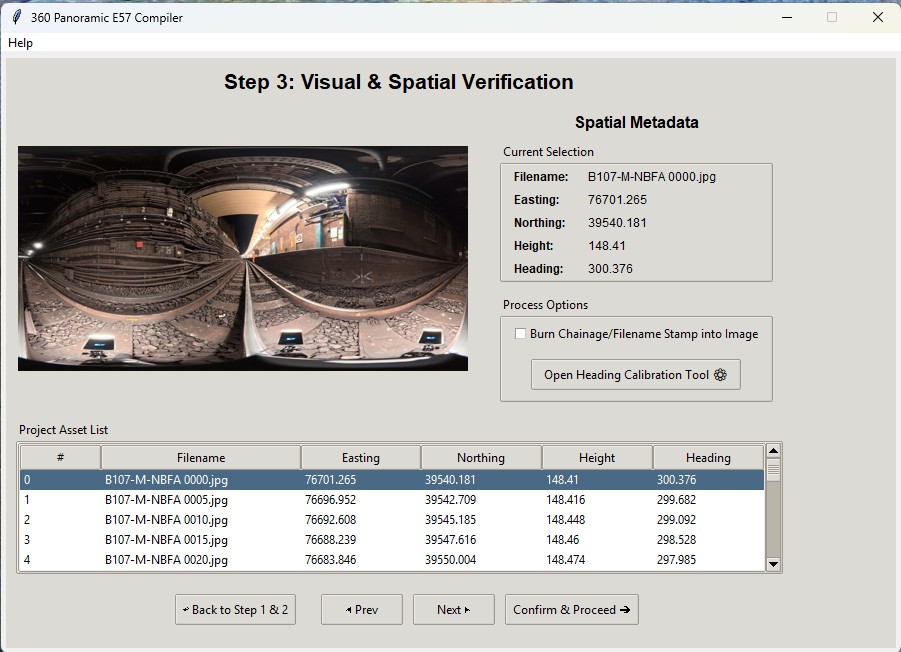This screenshot has height=652, width=901.
Task: Click height cell 148.46
Action: [x=563, y=540]
